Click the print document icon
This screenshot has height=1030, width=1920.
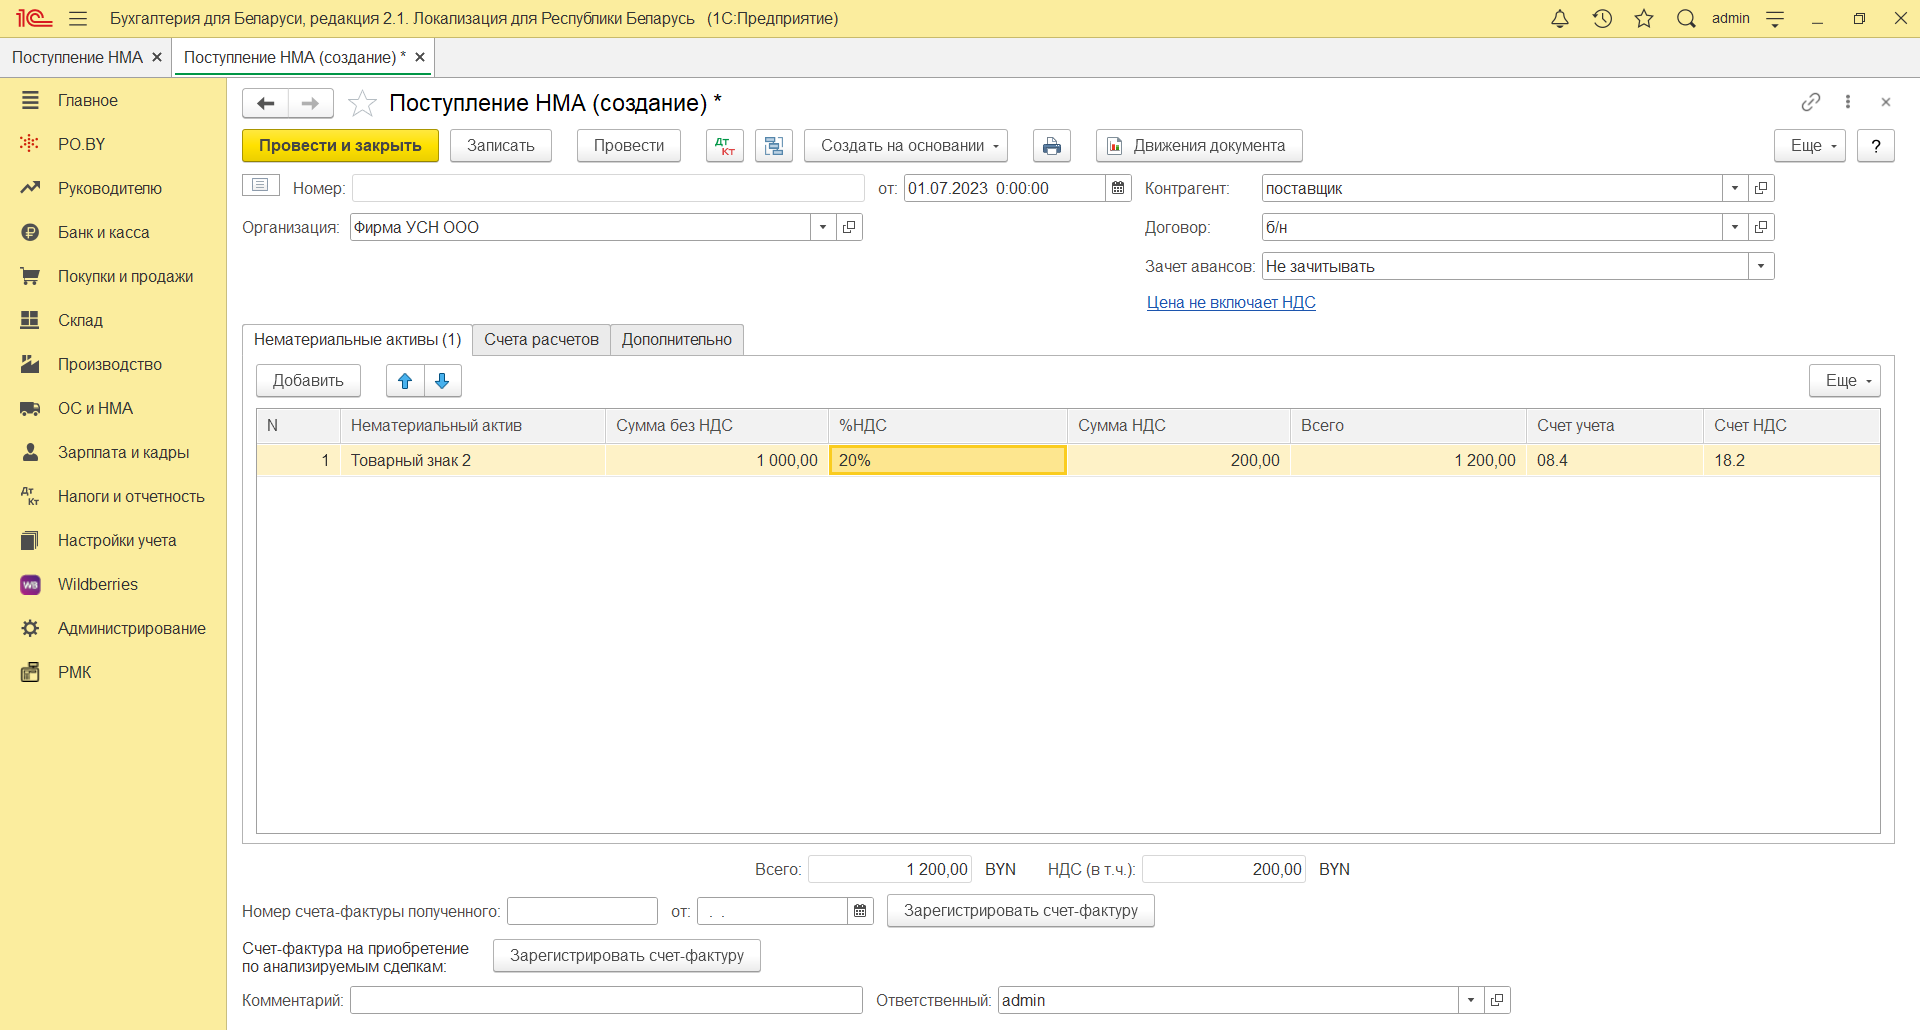tap(1051, 146)
